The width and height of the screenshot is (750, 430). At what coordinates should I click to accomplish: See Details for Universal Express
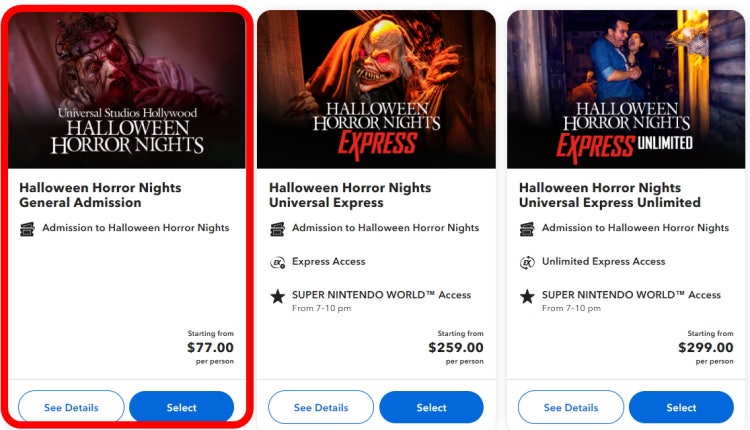point(321,408)
